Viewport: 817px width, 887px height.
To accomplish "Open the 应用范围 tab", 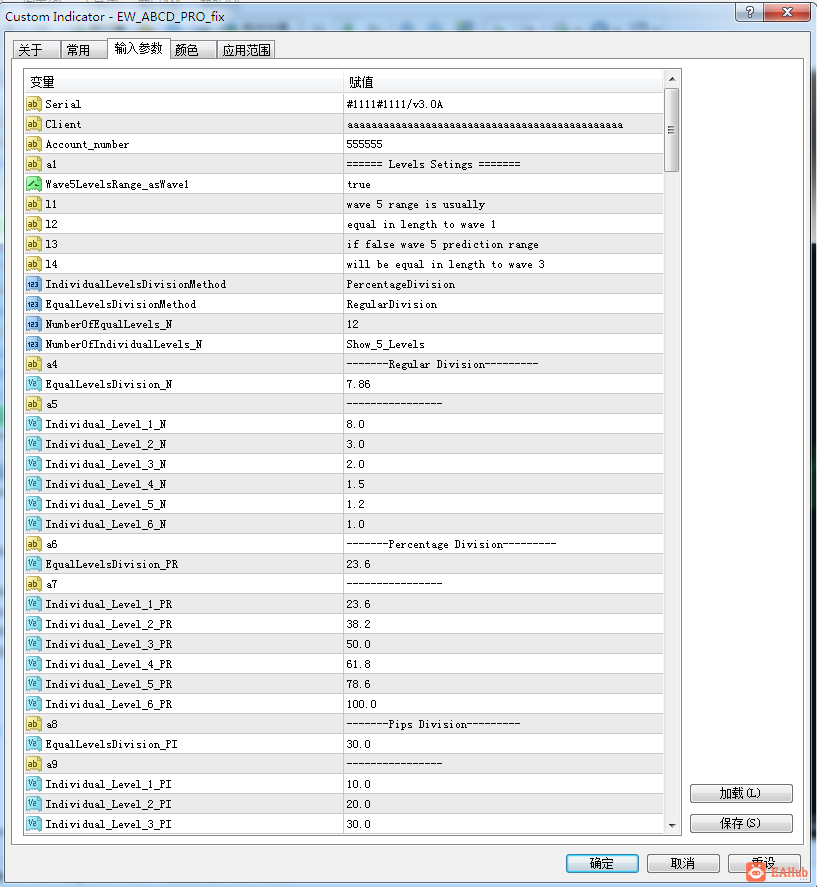I will tap(246, 50).
